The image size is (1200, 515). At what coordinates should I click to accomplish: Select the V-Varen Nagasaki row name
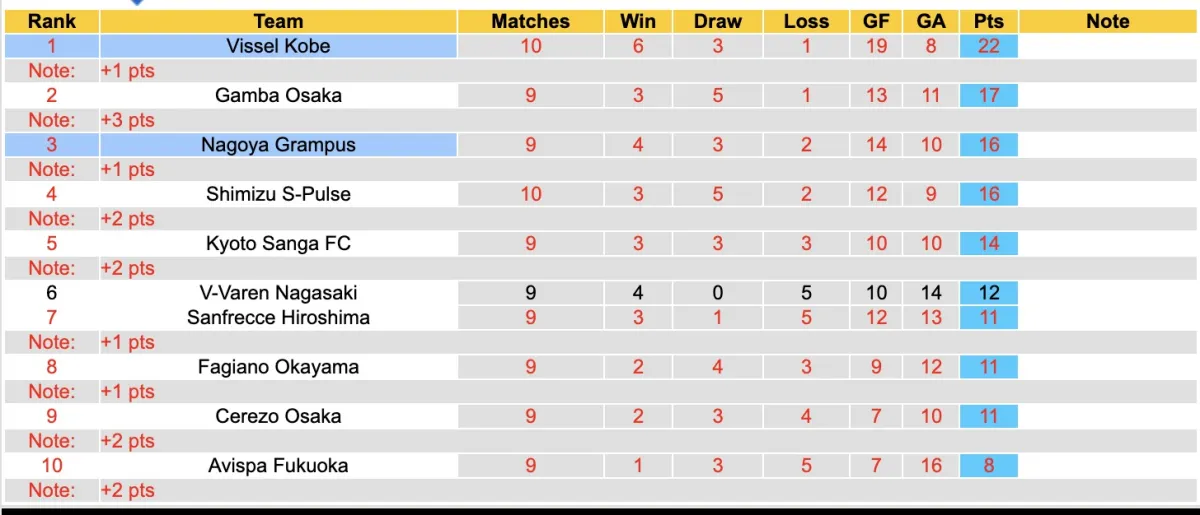coord(278,293)
